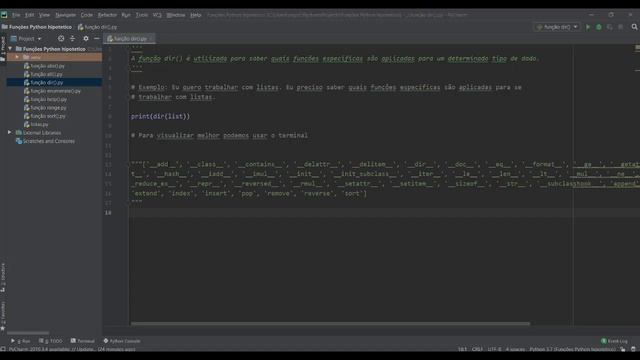640x360 pixels.
Task: Click the UTF-8 encoding in status bar
Action: (494, 349)
